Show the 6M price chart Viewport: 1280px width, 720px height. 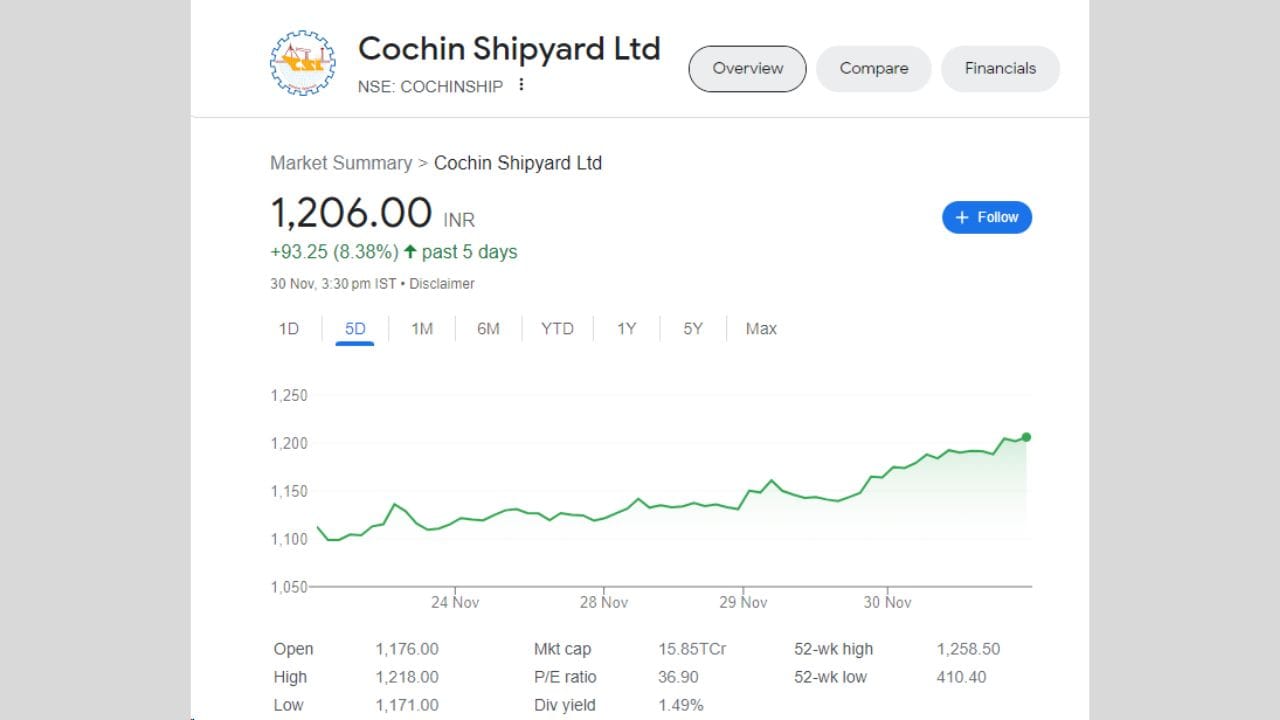tap(488, 329)
